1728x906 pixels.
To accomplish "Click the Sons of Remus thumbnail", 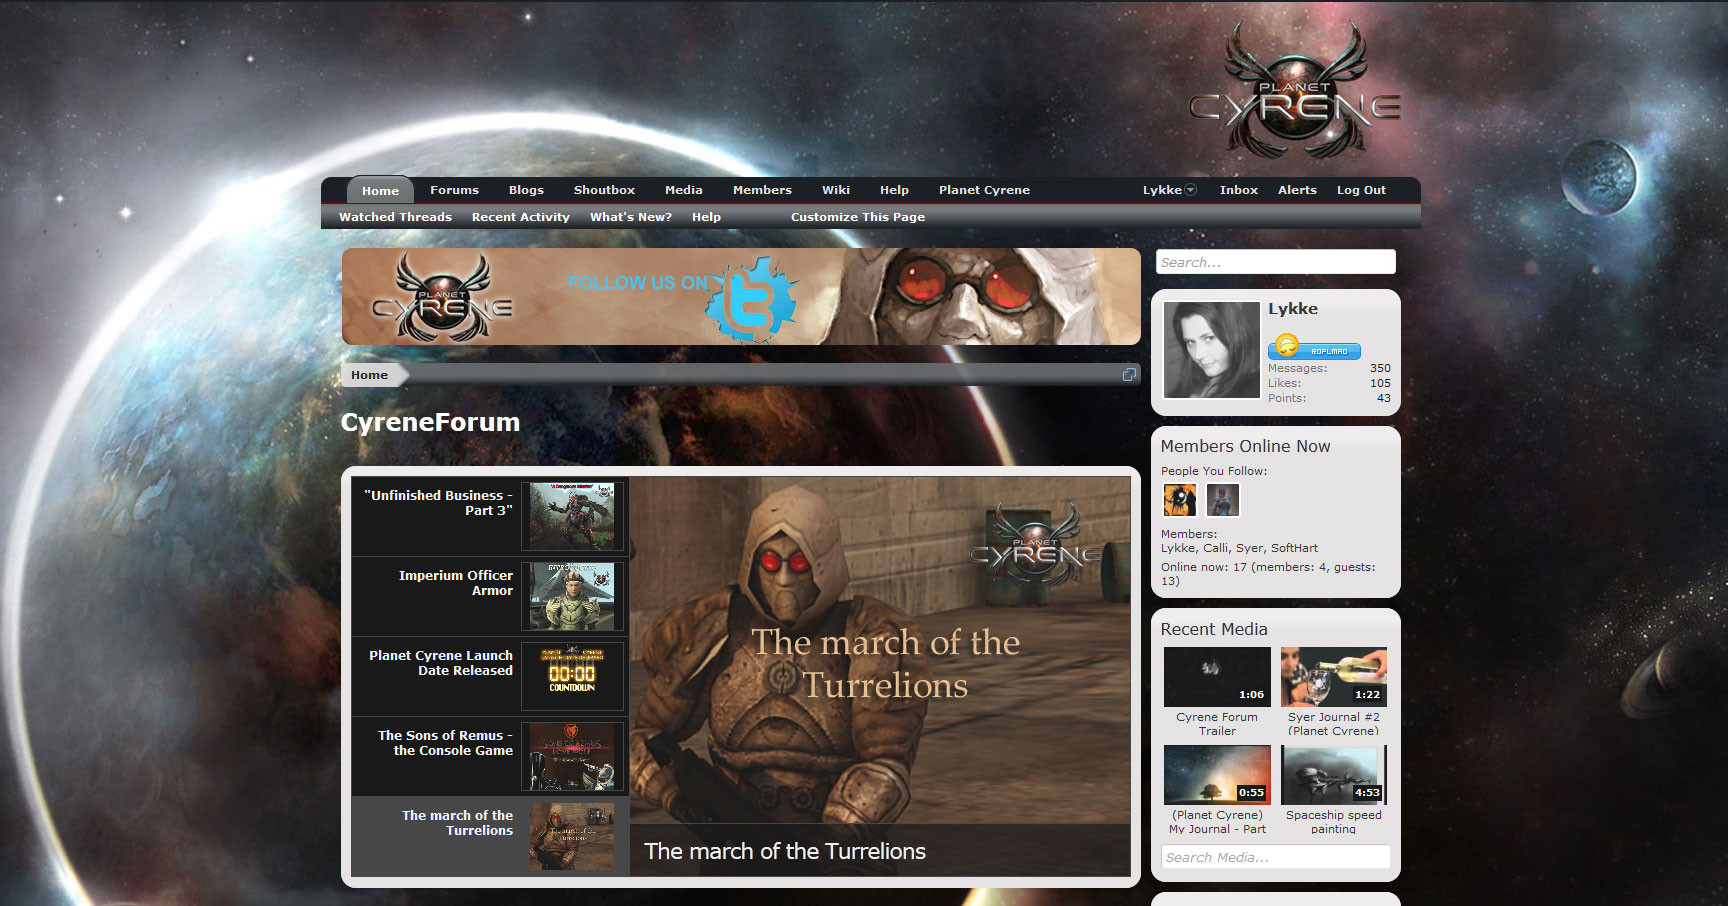I will click(x=572, y=756).
